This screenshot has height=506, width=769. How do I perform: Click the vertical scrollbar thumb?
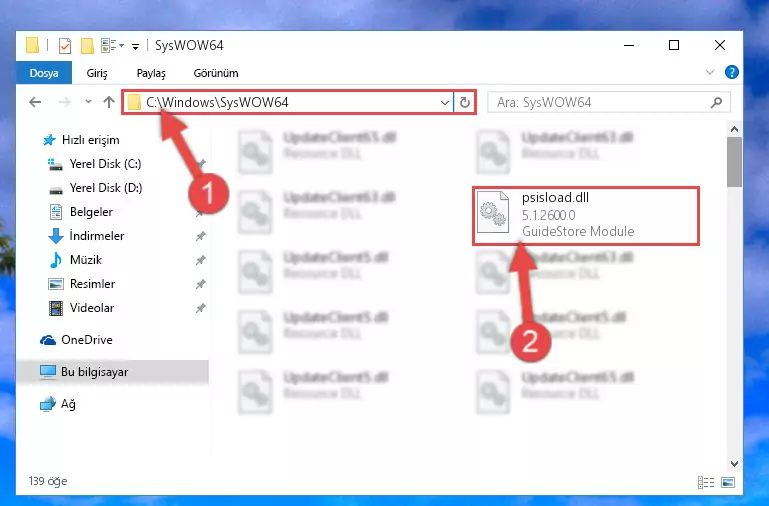click(x=734, y=162)
